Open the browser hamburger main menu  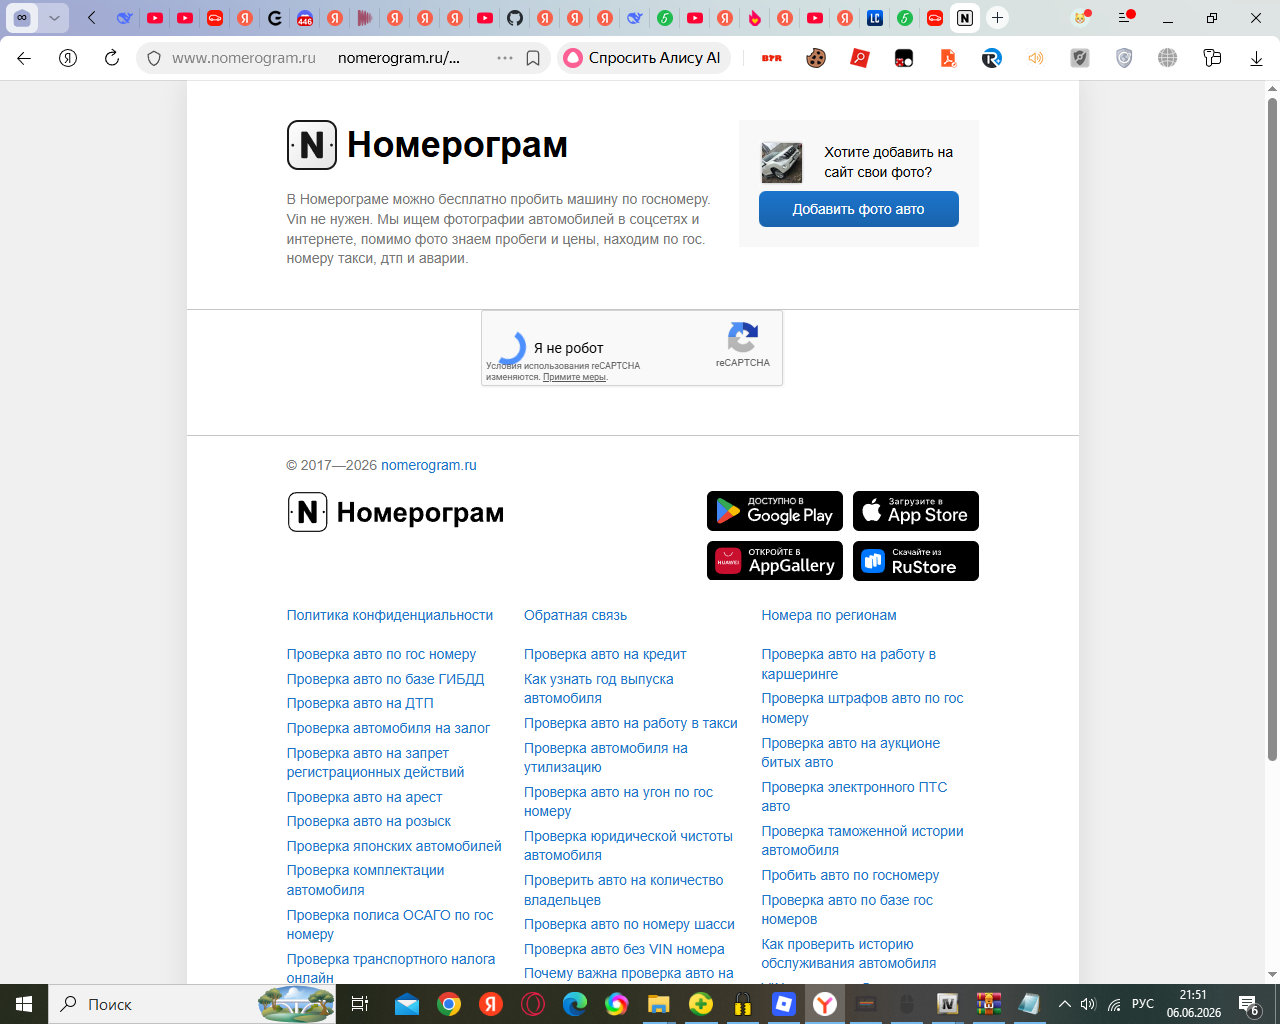coord(1126,18)
